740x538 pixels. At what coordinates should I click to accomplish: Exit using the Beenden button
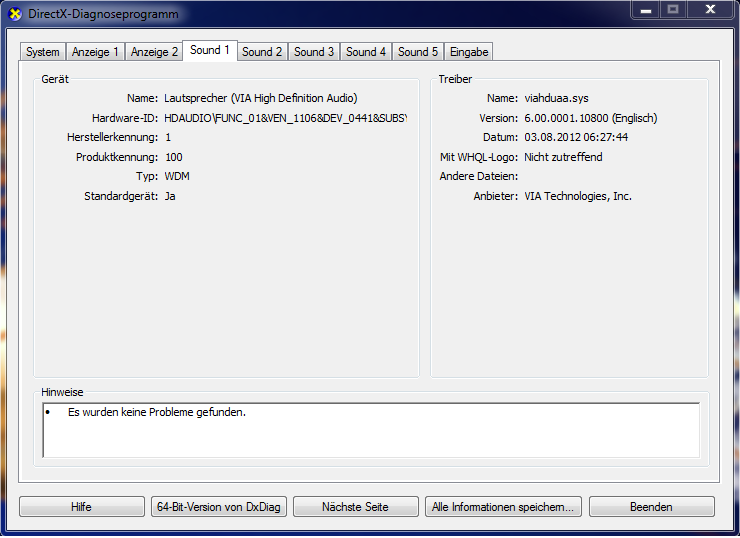click(x=651, y=507)
